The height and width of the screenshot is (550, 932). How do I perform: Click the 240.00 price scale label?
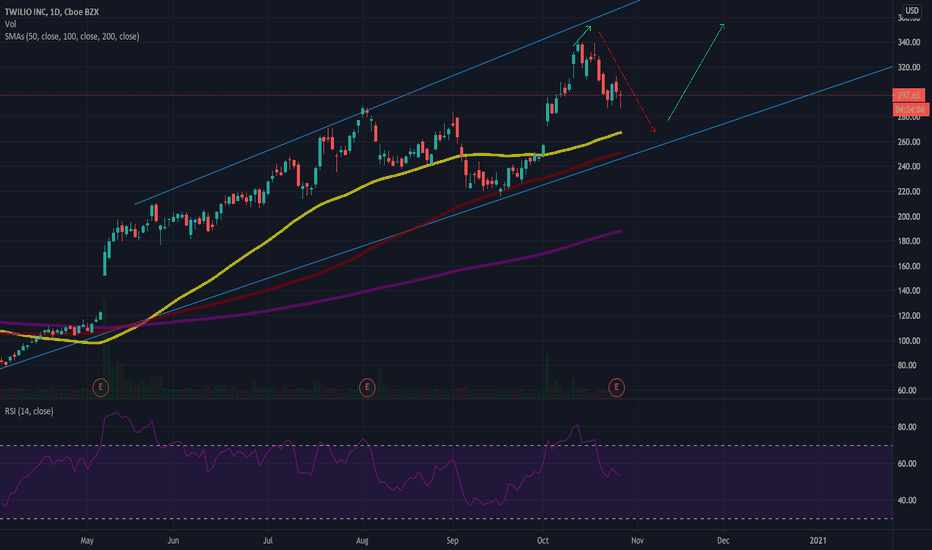[909, 167]
